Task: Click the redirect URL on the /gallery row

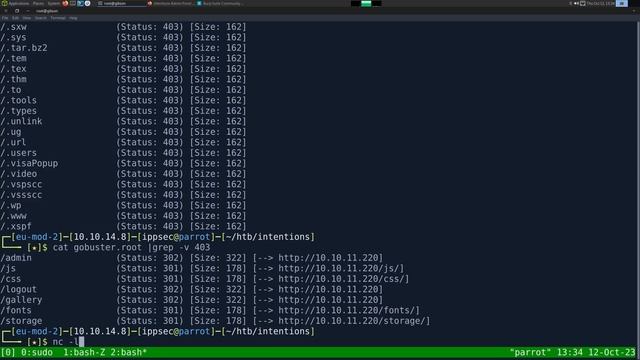Action: (x=328, y=300)
